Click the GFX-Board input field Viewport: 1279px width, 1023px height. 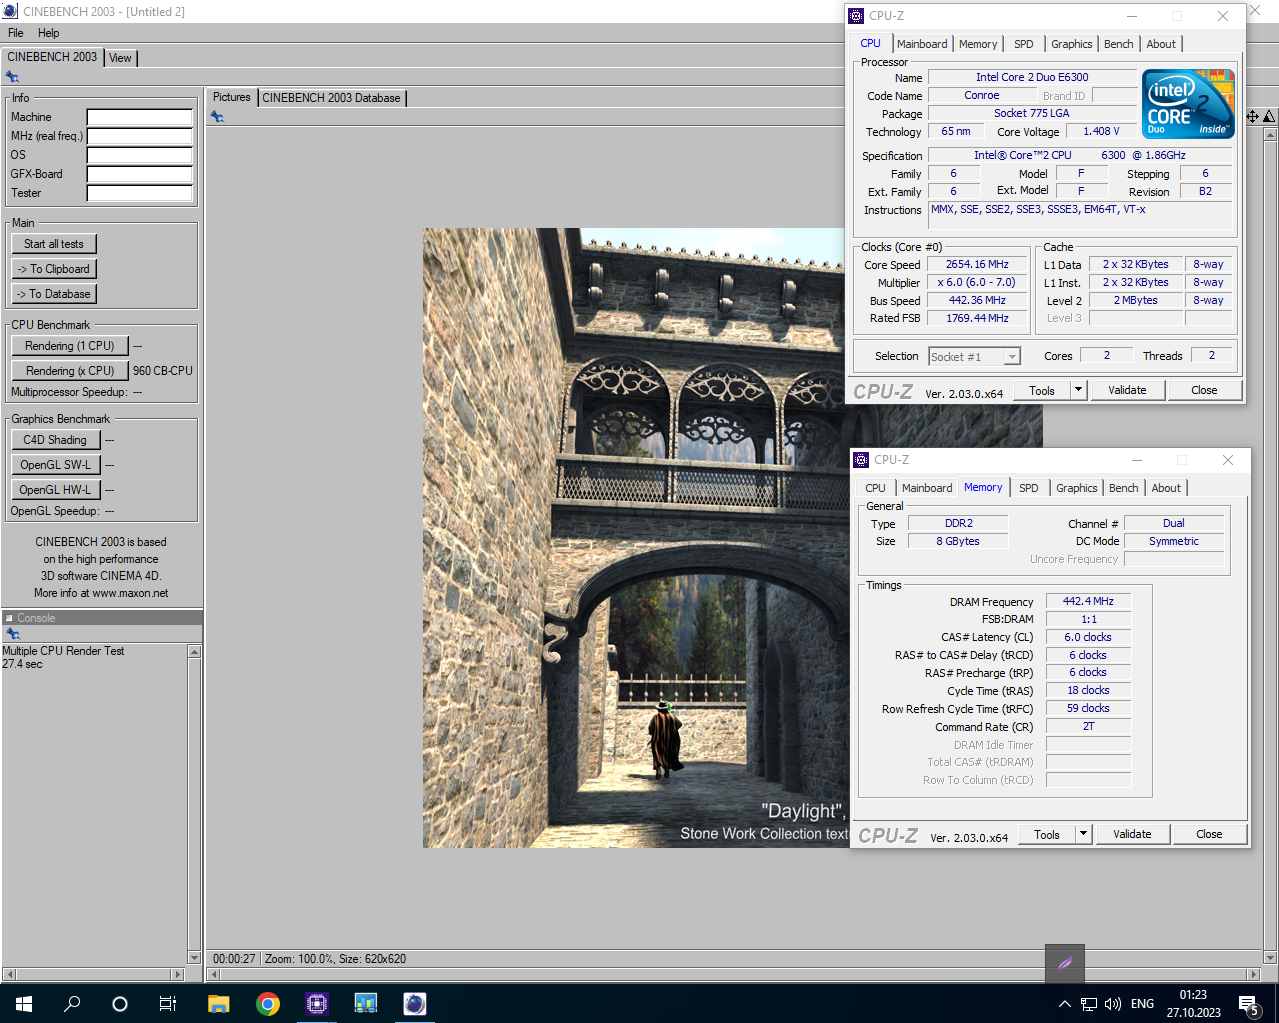(140, 174)
